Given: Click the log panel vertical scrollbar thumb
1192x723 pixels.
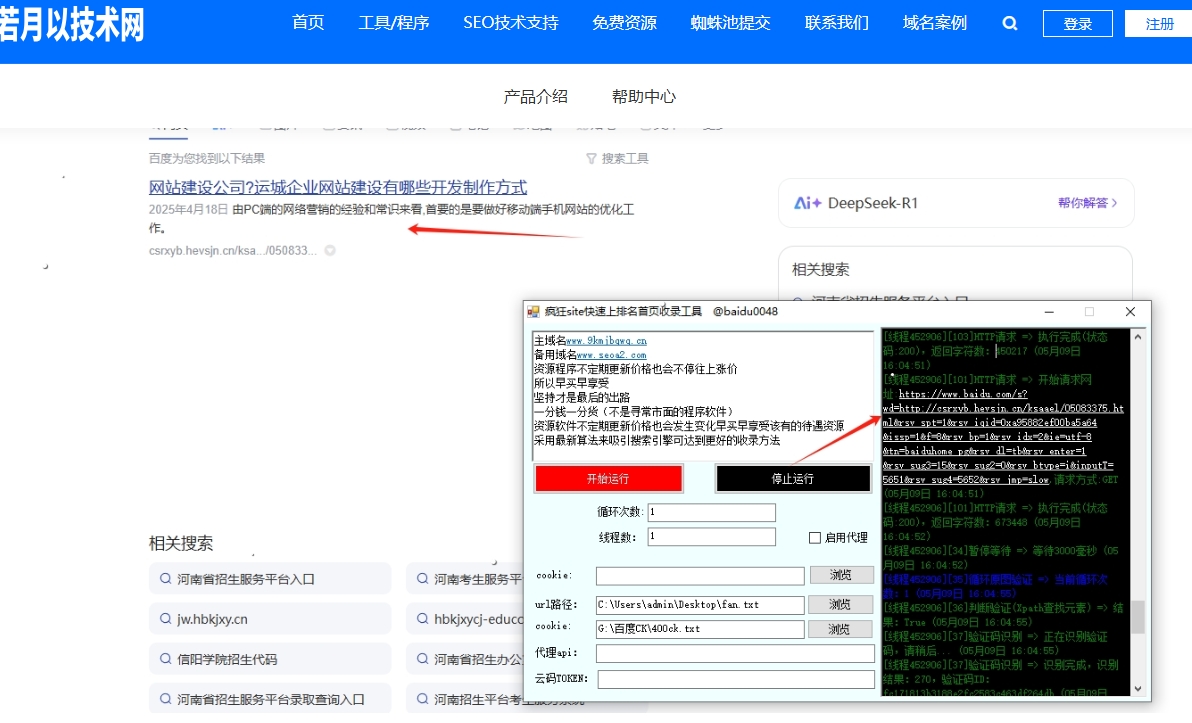Looking at the screenshot, I should [1138, 617].
